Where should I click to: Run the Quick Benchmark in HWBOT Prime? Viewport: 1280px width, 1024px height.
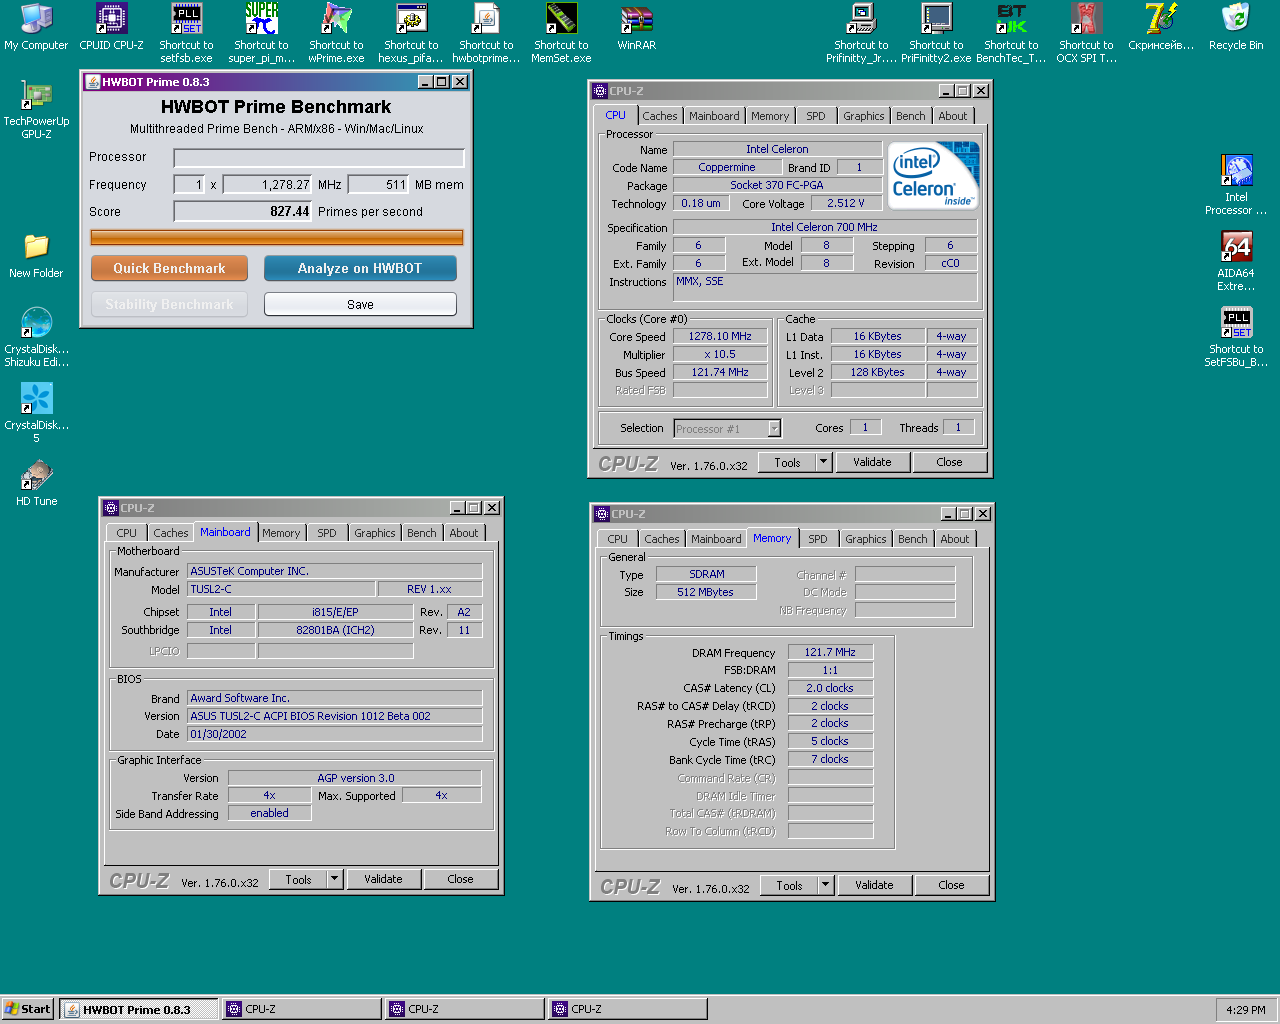(169, 268)
